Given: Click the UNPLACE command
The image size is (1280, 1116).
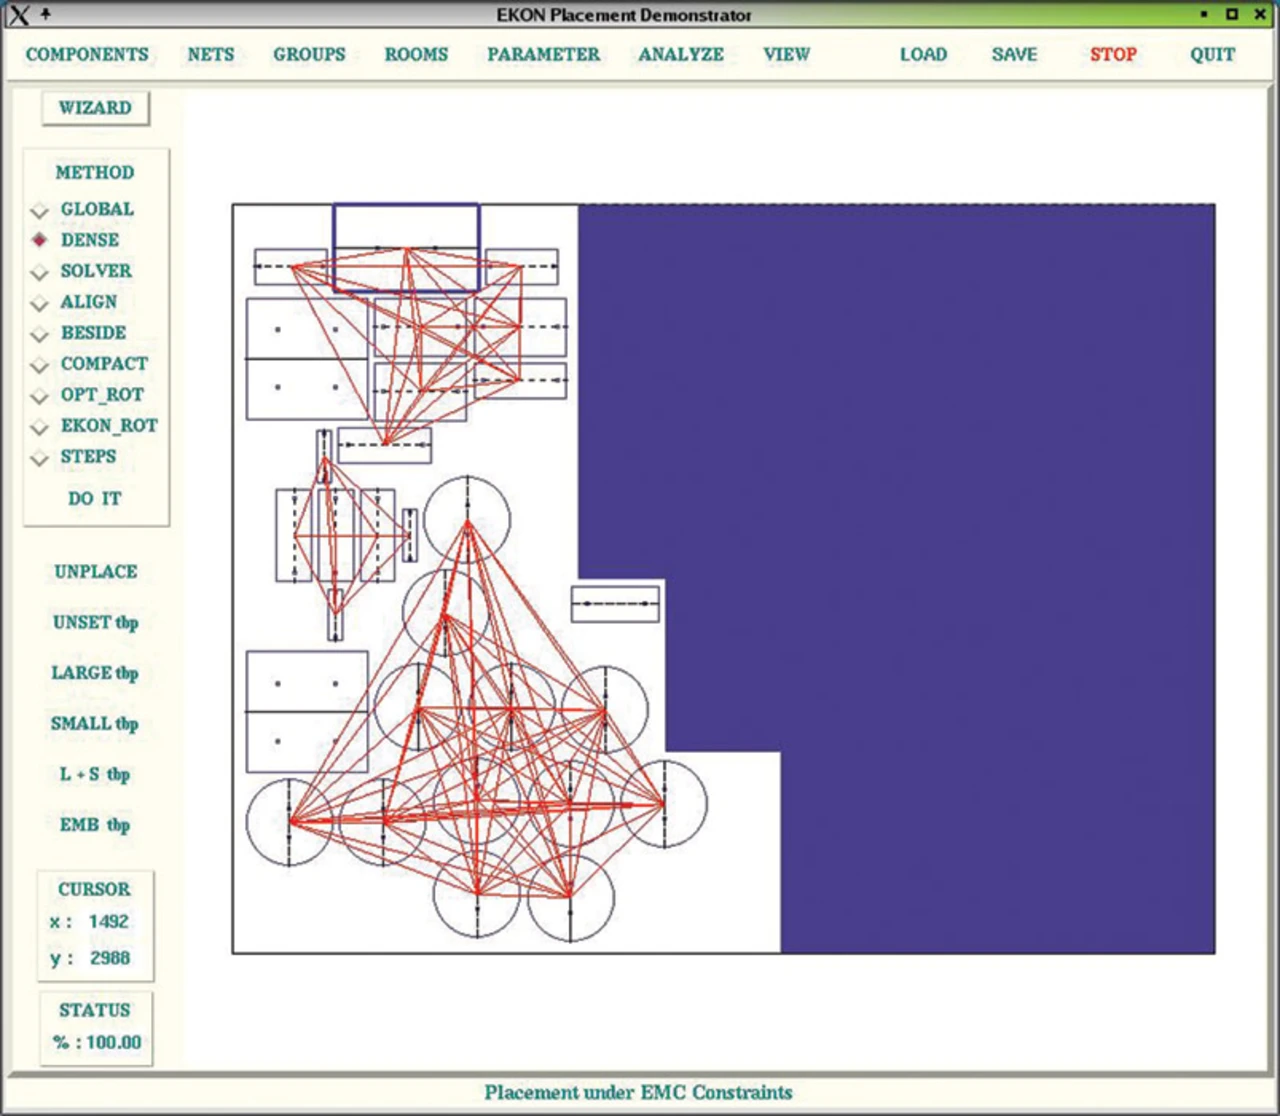Looking at the screenshot, I should (96, 572).
